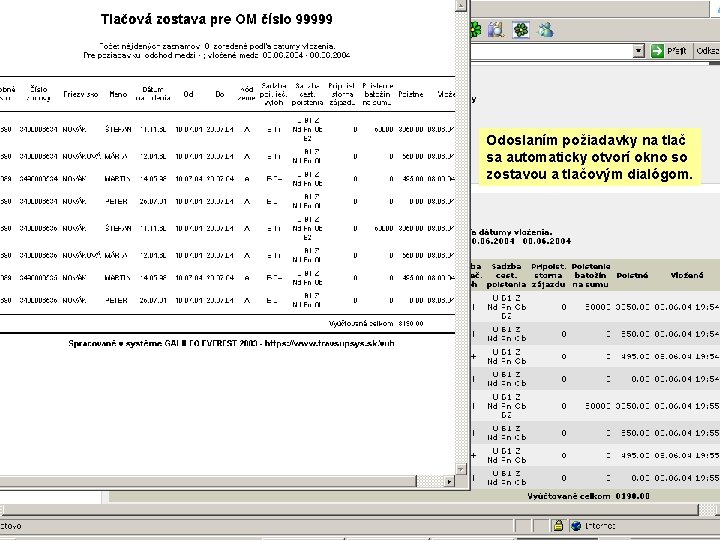This screenshot has height=540, width=720.
Task: Click the highlighted ICQ flower icon
Action: [x=521, y=30]
